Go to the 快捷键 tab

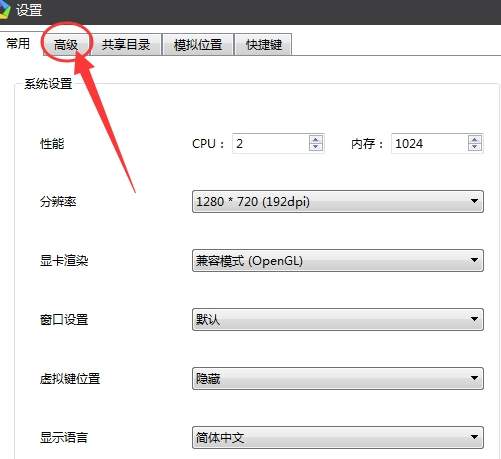point(263,44)
